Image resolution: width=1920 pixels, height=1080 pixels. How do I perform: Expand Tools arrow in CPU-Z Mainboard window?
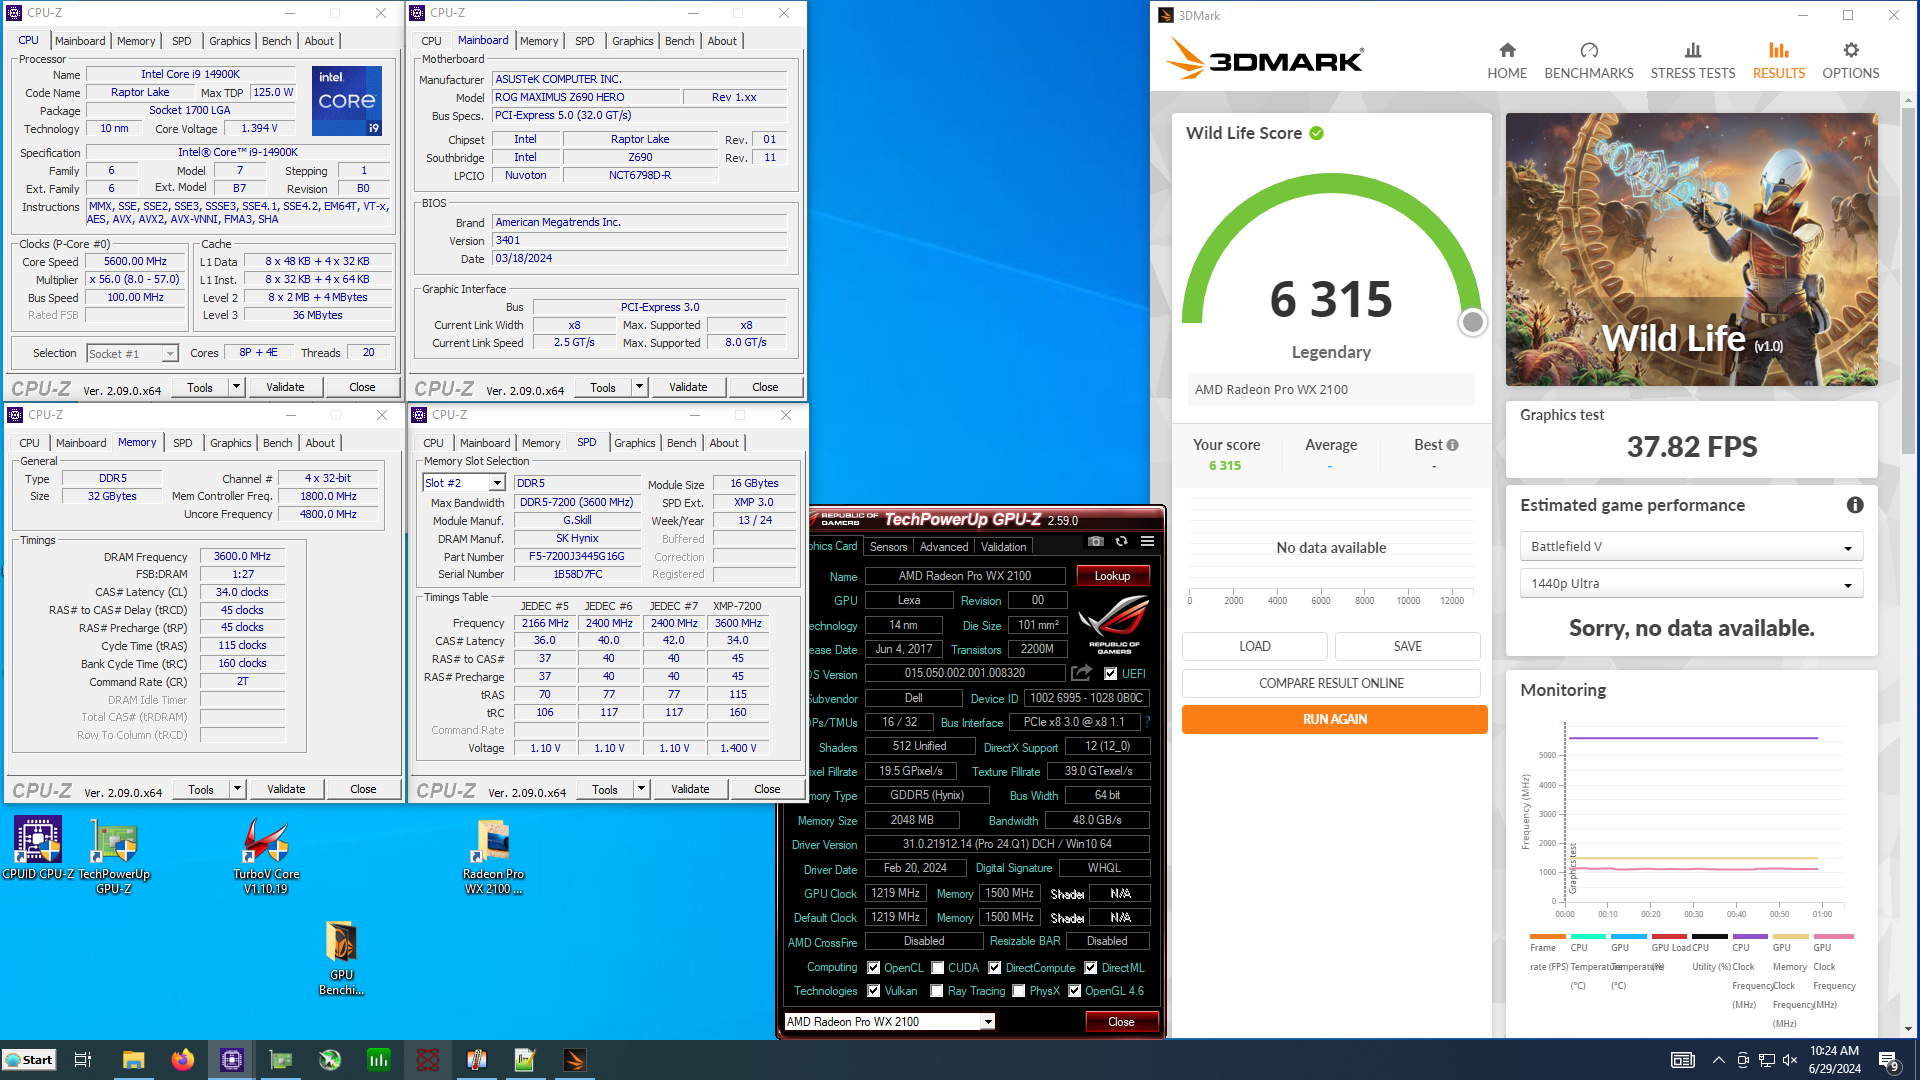point(640,387)
